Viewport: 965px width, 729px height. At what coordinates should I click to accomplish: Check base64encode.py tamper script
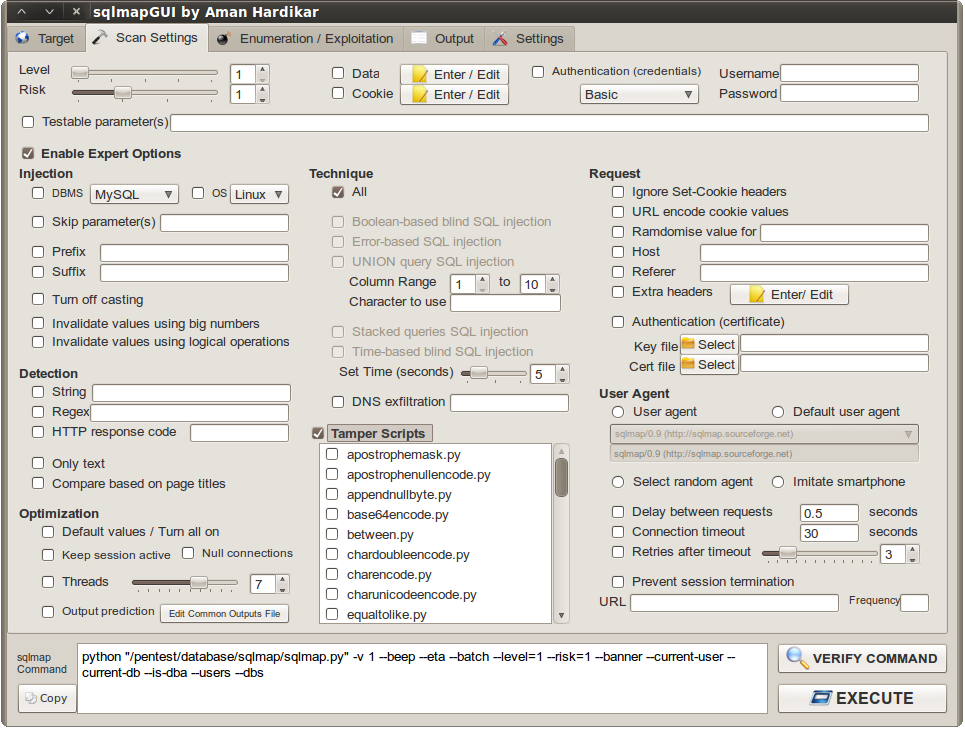[x=332, y=514]
